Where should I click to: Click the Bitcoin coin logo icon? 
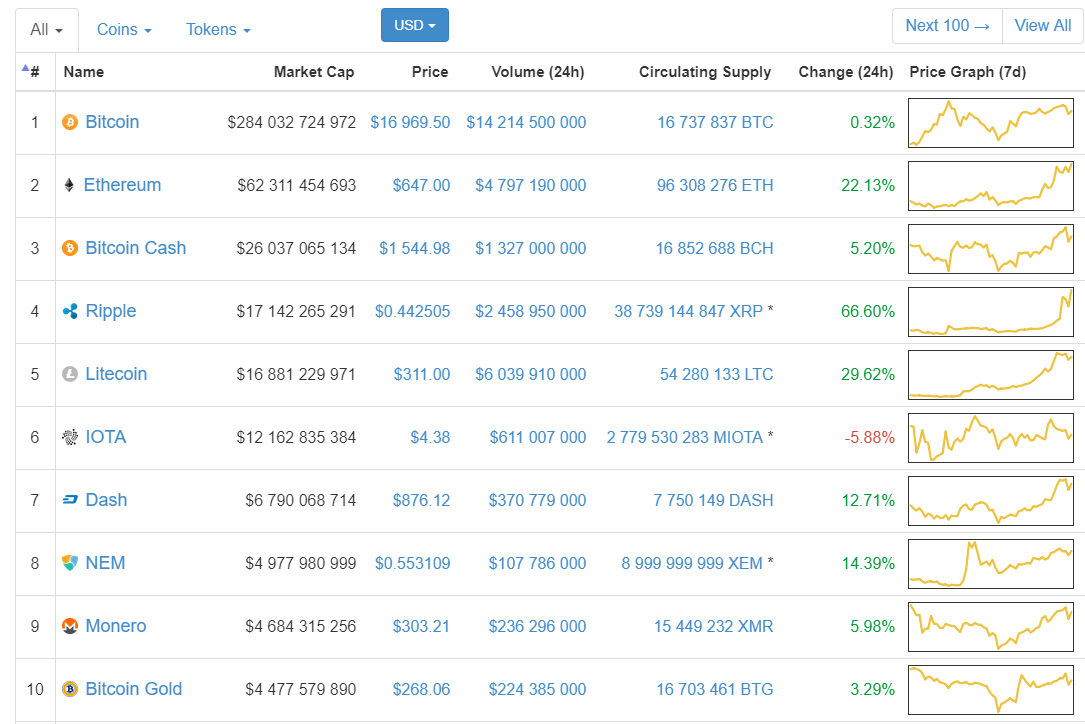(x=70, y=122)
